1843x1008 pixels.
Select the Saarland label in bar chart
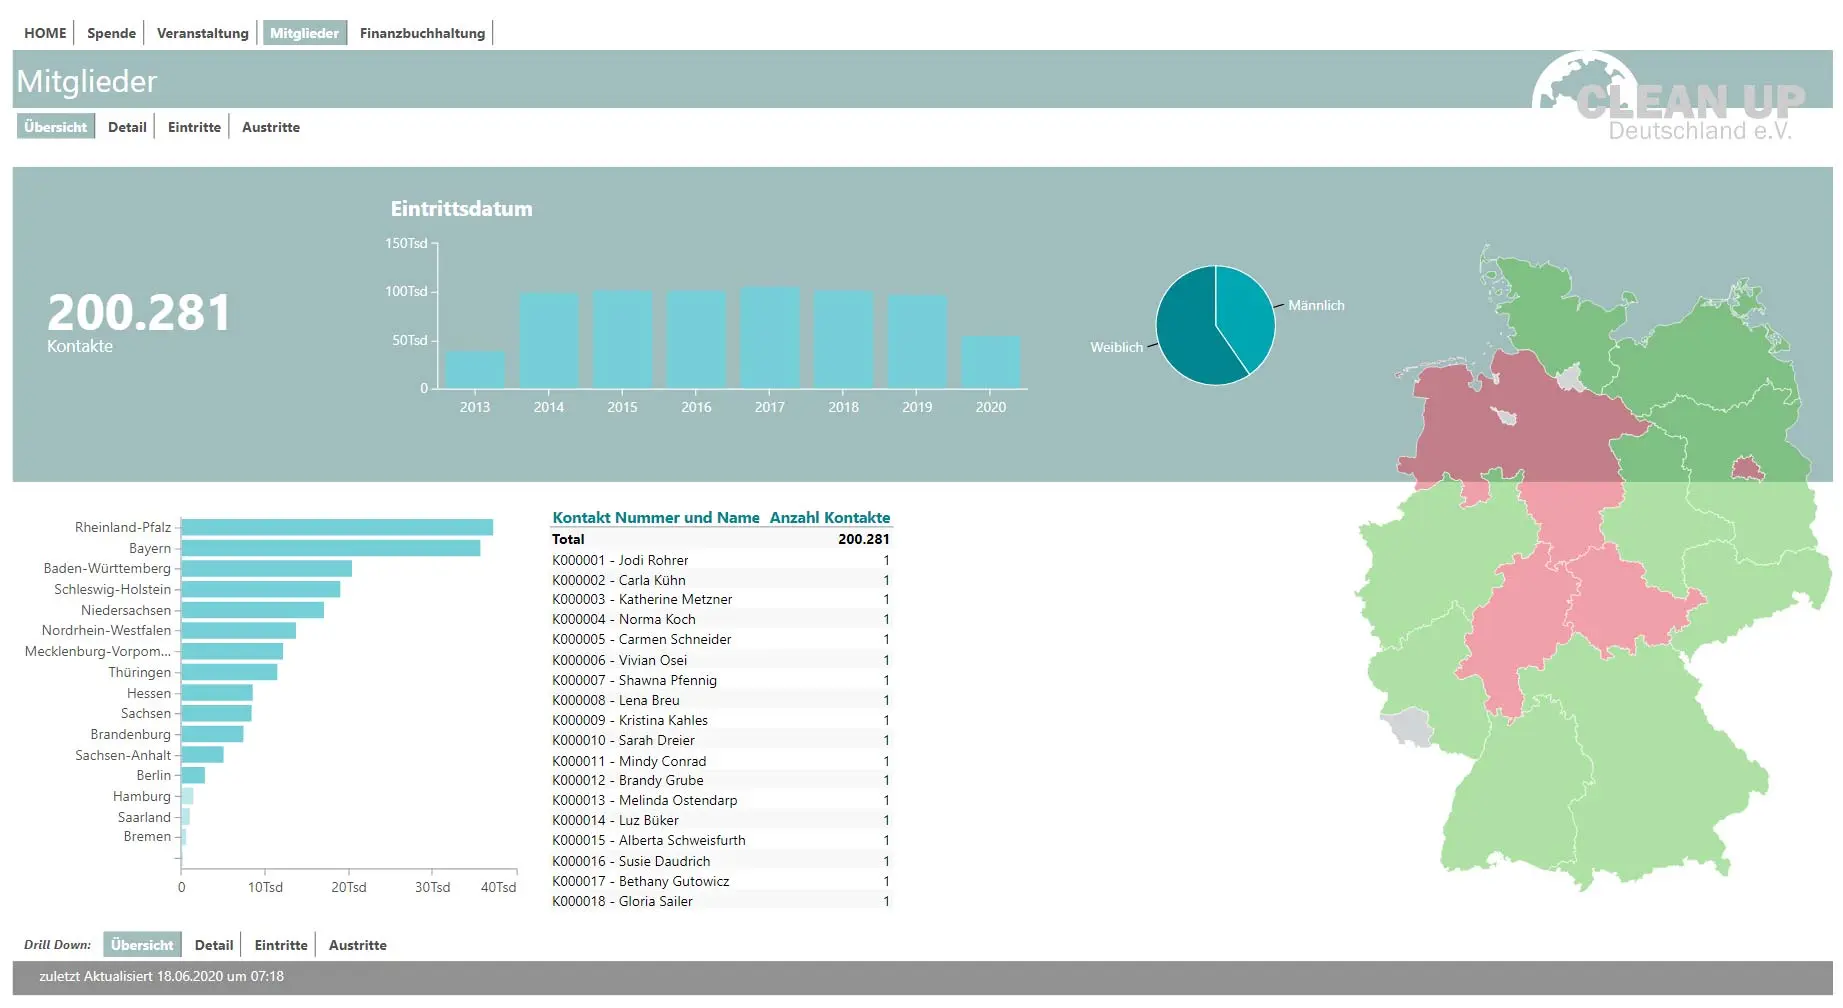pos(144,817)
